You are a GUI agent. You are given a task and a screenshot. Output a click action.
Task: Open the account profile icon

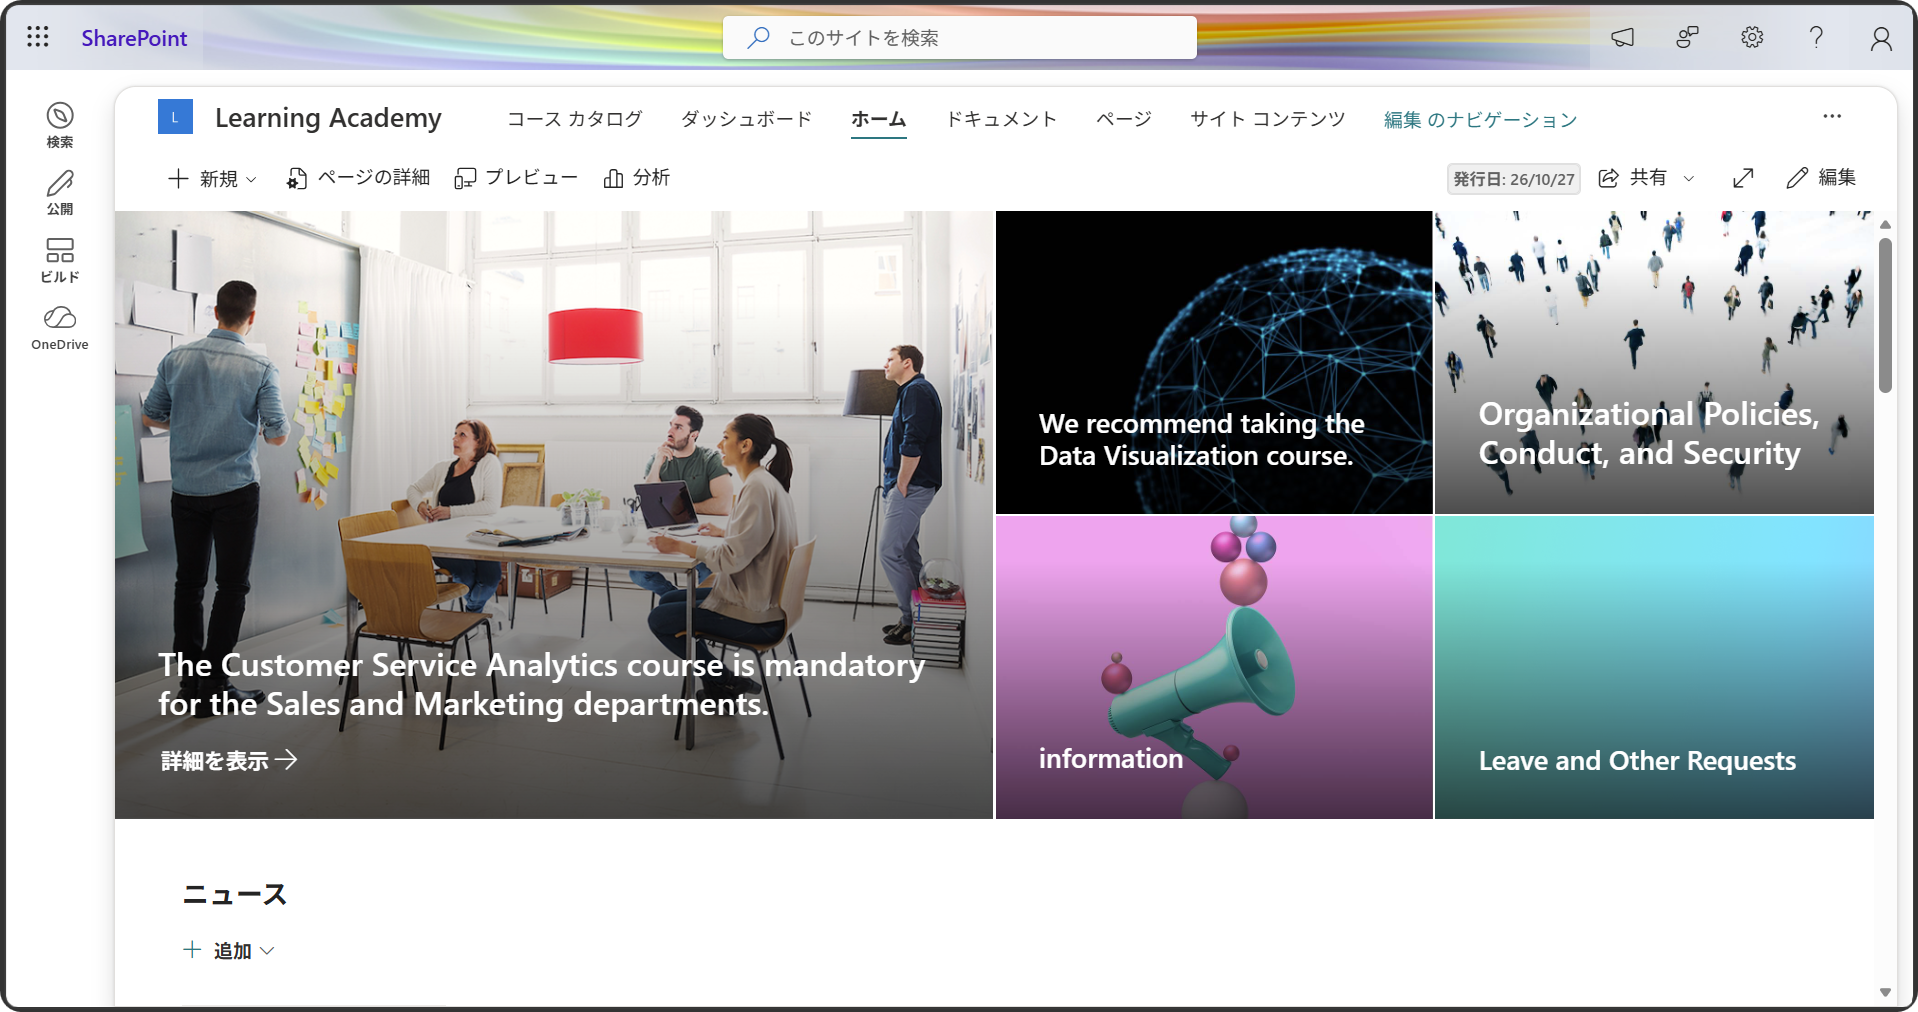1881,38
